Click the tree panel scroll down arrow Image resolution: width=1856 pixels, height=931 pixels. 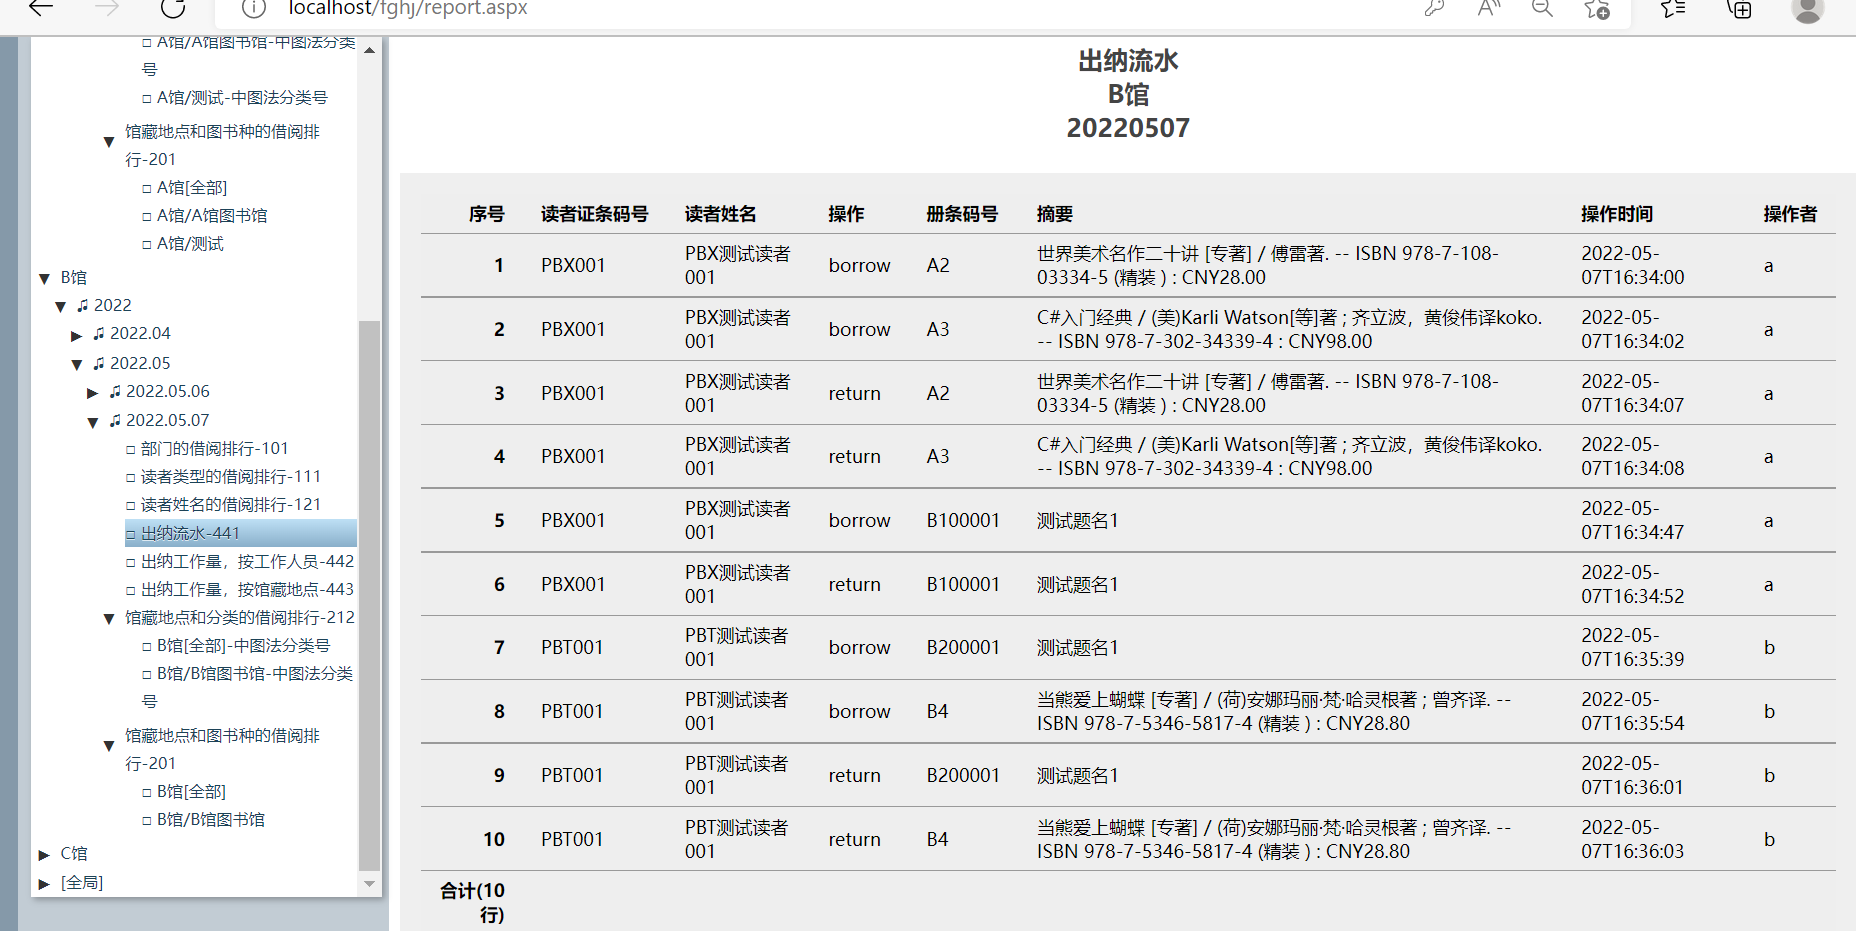coord(369,884)
